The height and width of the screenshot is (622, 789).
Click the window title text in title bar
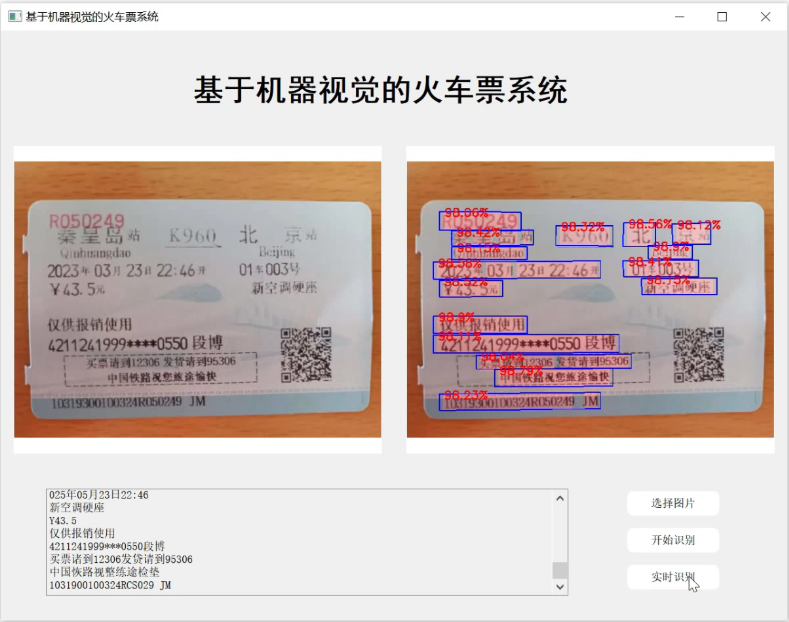[92, 17]
